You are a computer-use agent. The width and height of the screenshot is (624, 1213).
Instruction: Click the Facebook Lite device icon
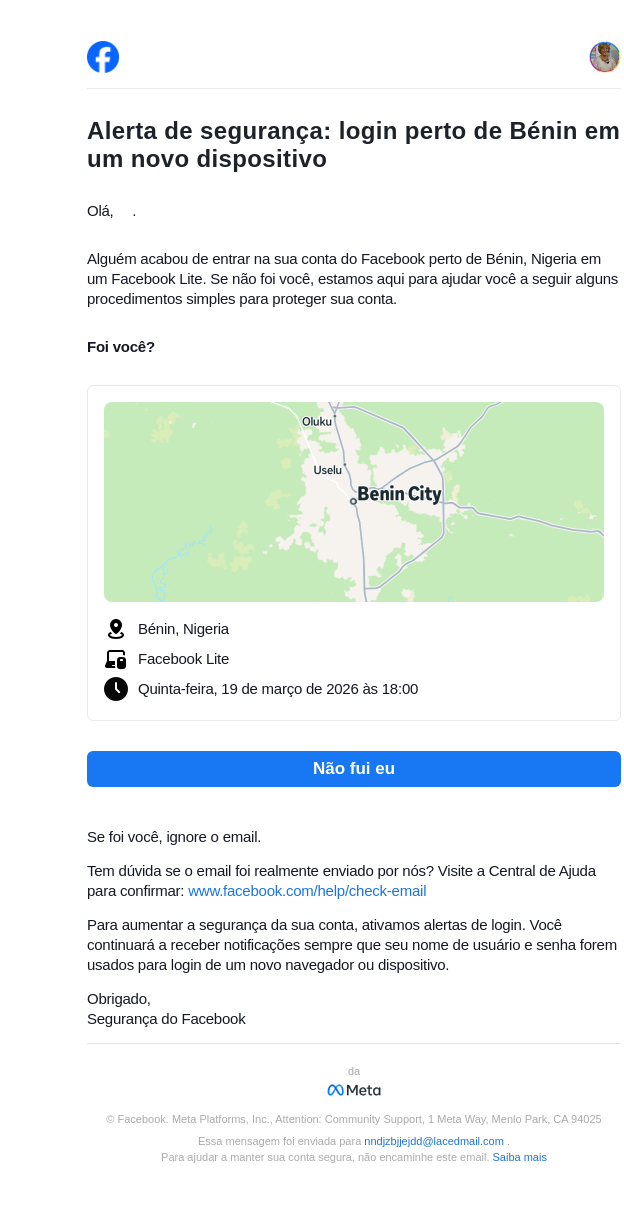tap(116, 659)
